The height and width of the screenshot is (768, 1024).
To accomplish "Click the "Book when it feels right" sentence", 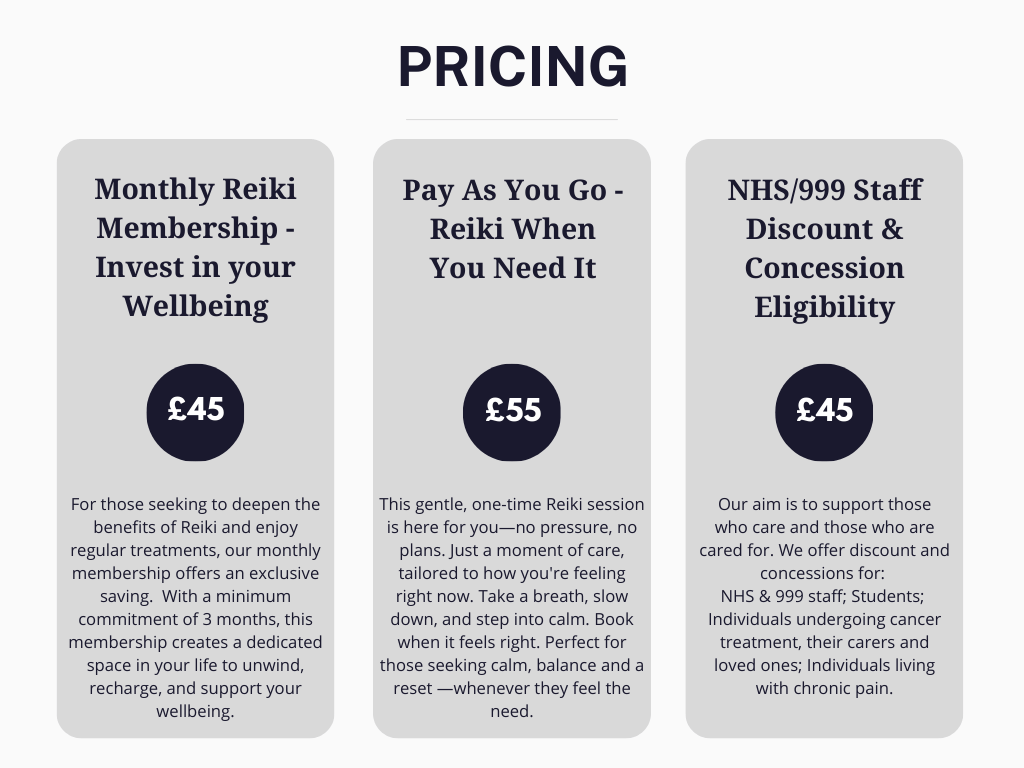I will pyautogui.click(x=570, y=619).
